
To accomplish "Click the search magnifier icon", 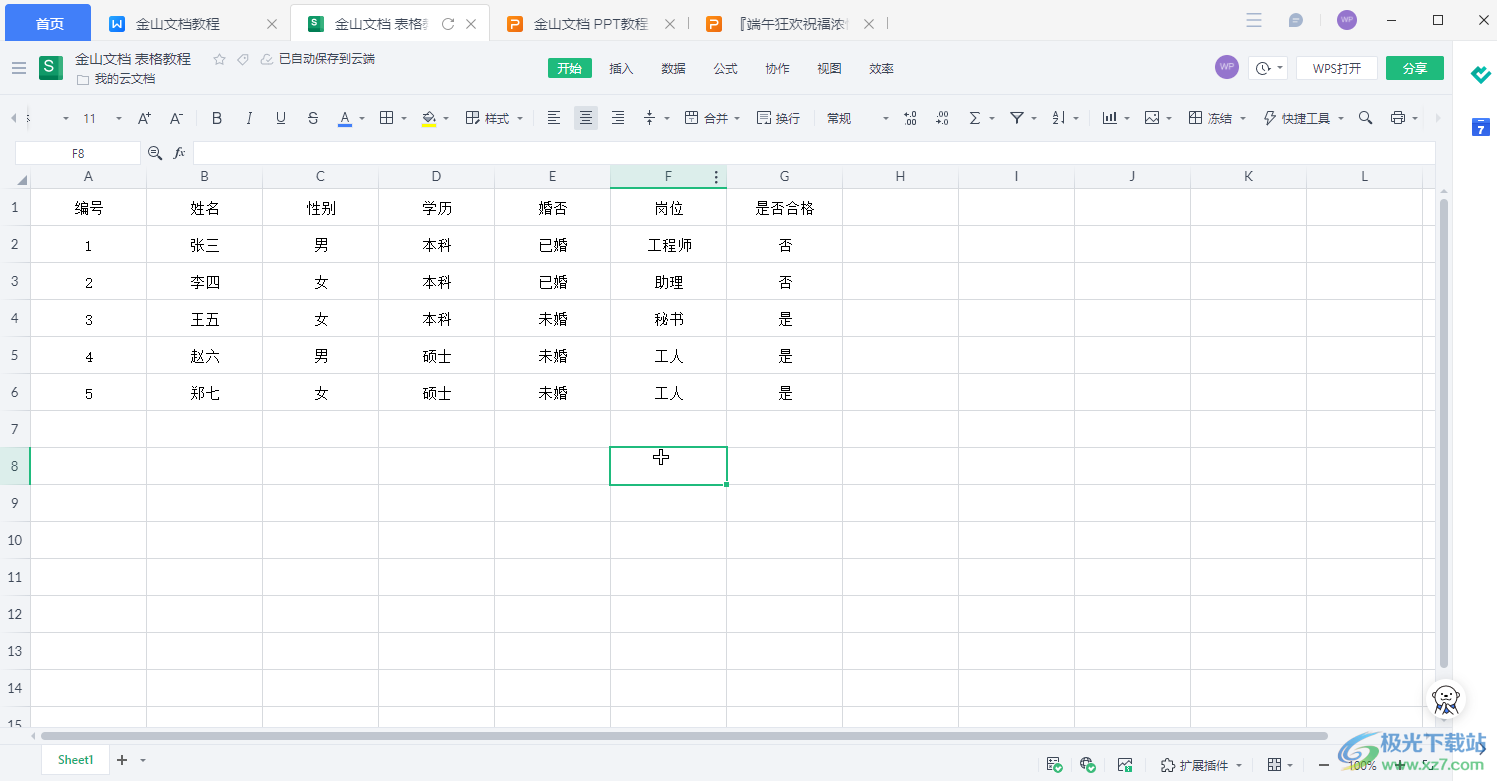I will pos(1365,118).
